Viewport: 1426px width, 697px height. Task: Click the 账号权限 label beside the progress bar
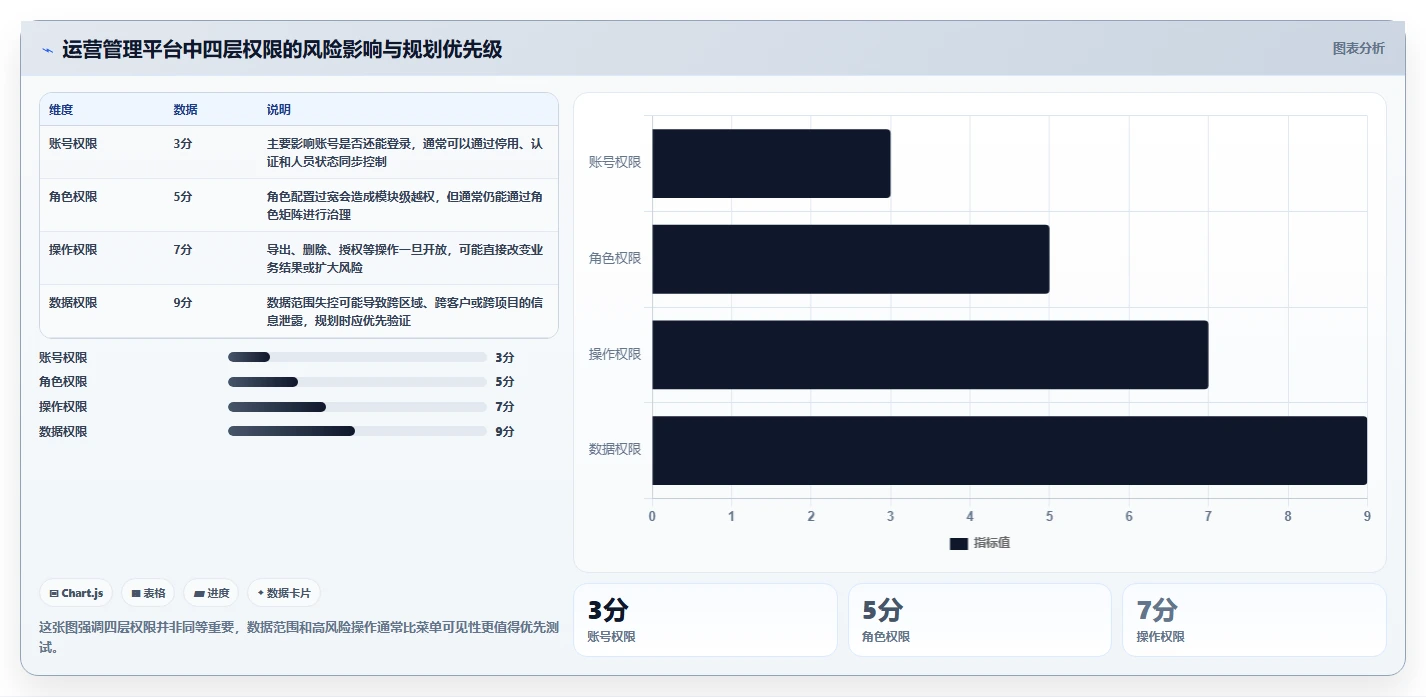click(x=63, y=357)
